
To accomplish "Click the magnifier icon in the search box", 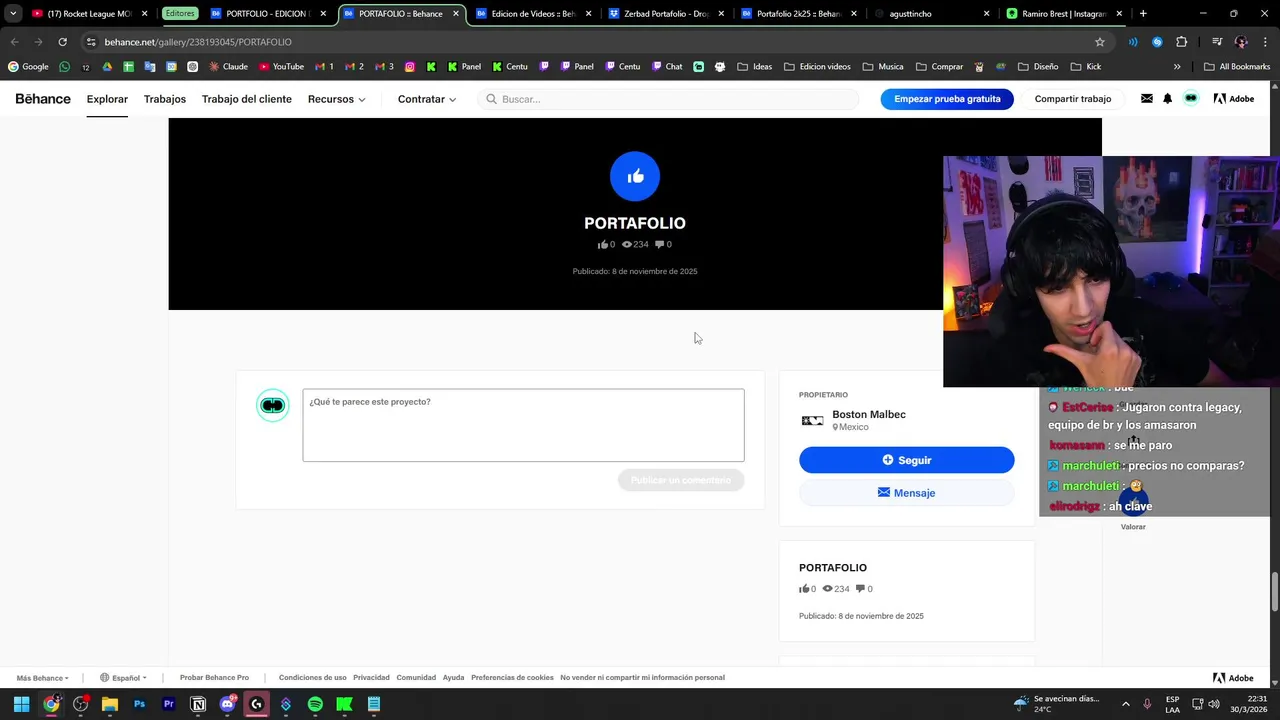I will tap(491, 99).
